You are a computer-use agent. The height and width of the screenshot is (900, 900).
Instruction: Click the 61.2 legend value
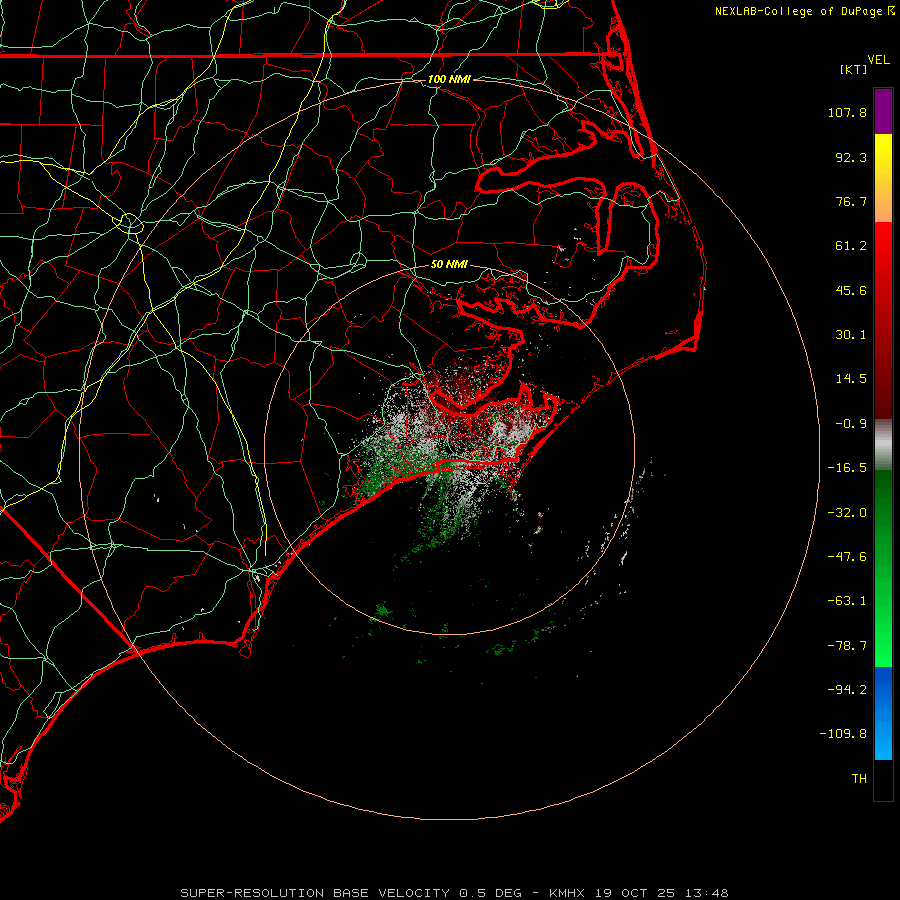pos(851,246)
